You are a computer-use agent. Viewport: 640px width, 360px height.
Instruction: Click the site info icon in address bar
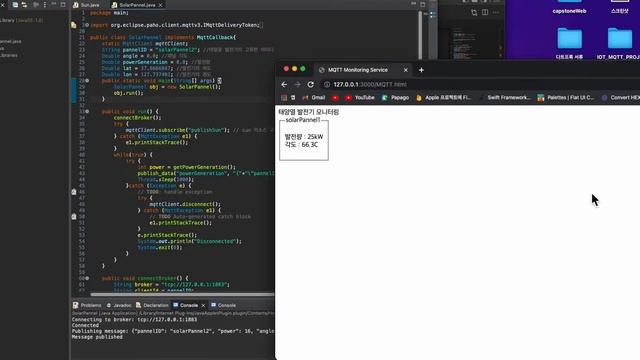(327, 84)
